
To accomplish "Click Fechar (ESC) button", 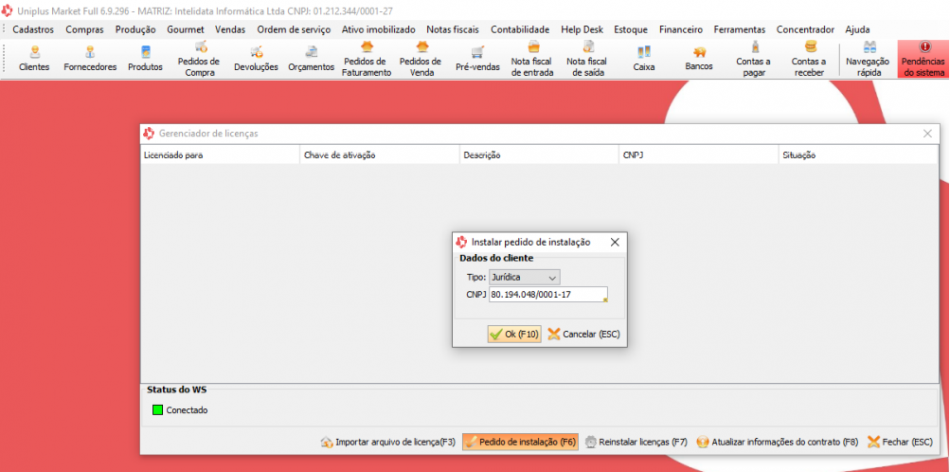I will [x=900, y=442].
